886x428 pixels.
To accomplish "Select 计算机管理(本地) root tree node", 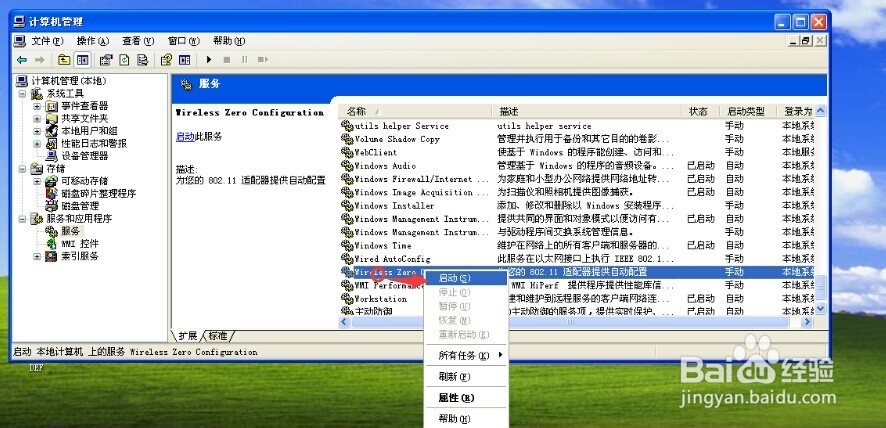I will point(69,81).
